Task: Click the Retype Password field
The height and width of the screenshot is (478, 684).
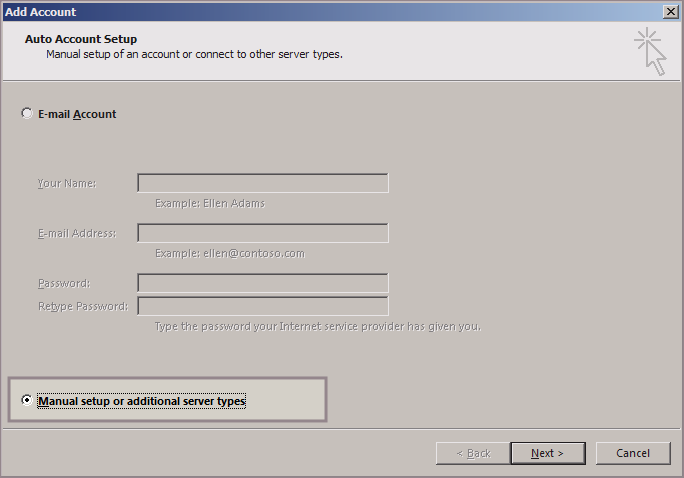Action: pos(263,306)
